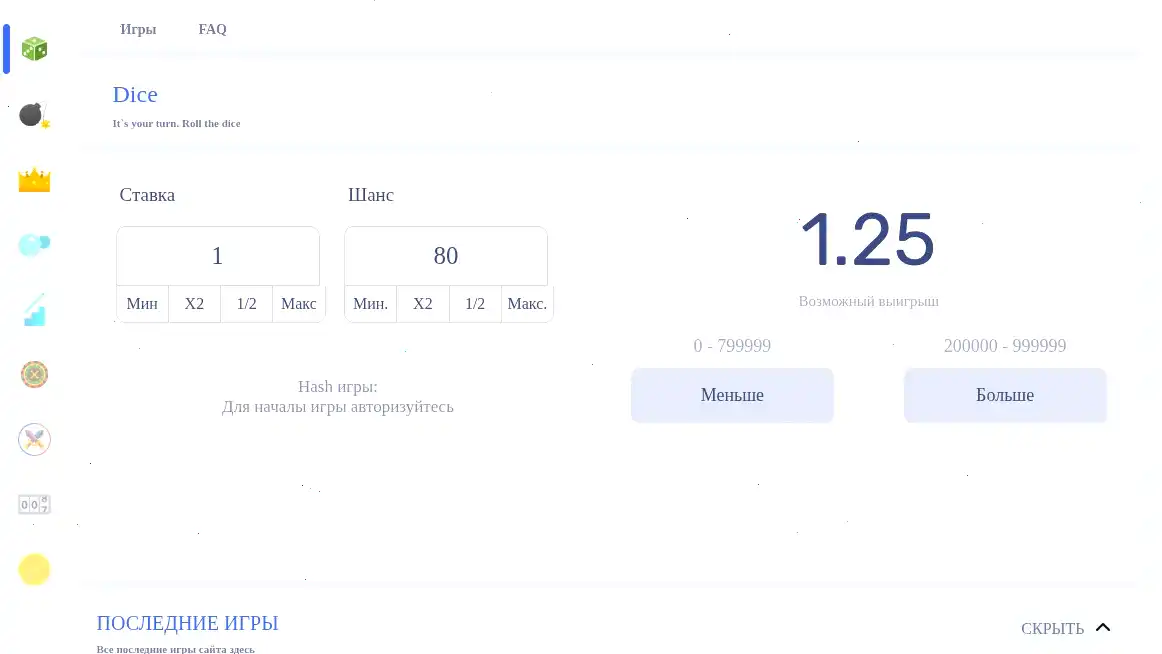Click inside the Ставка amount input field

click(217, 256)
